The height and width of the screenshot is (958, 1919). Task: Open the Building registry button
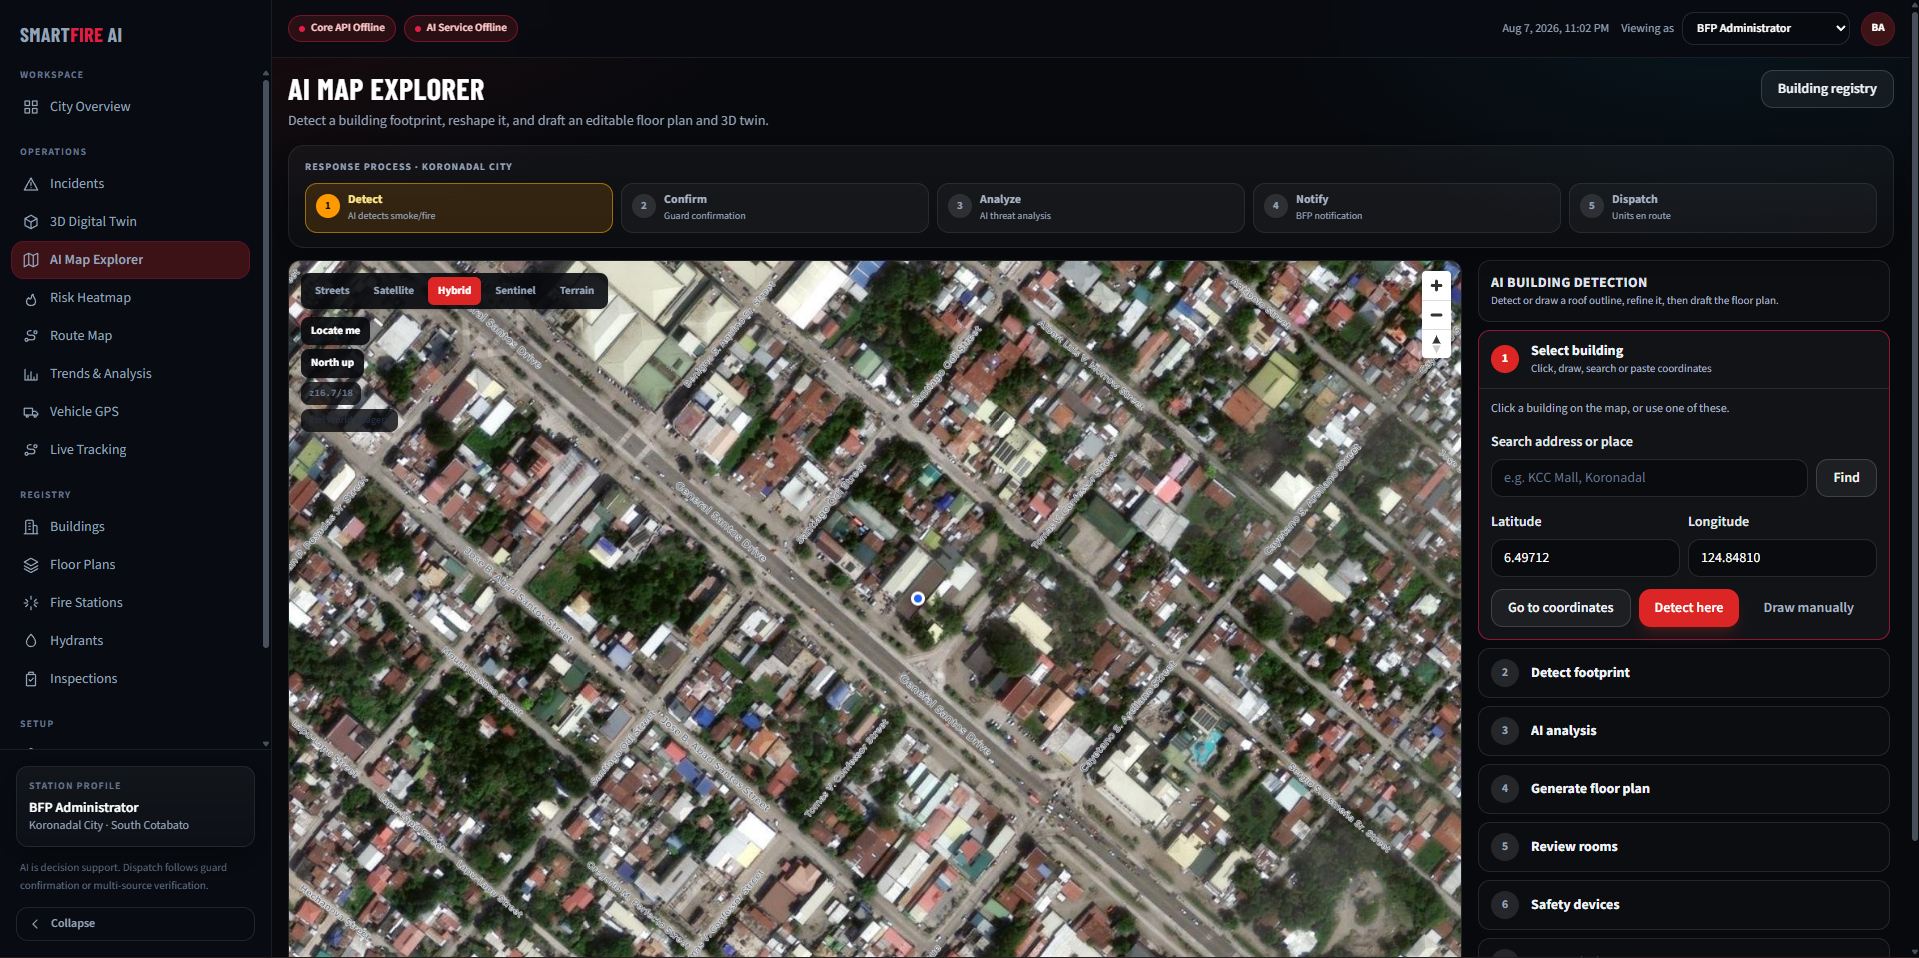coord(1827,89)
